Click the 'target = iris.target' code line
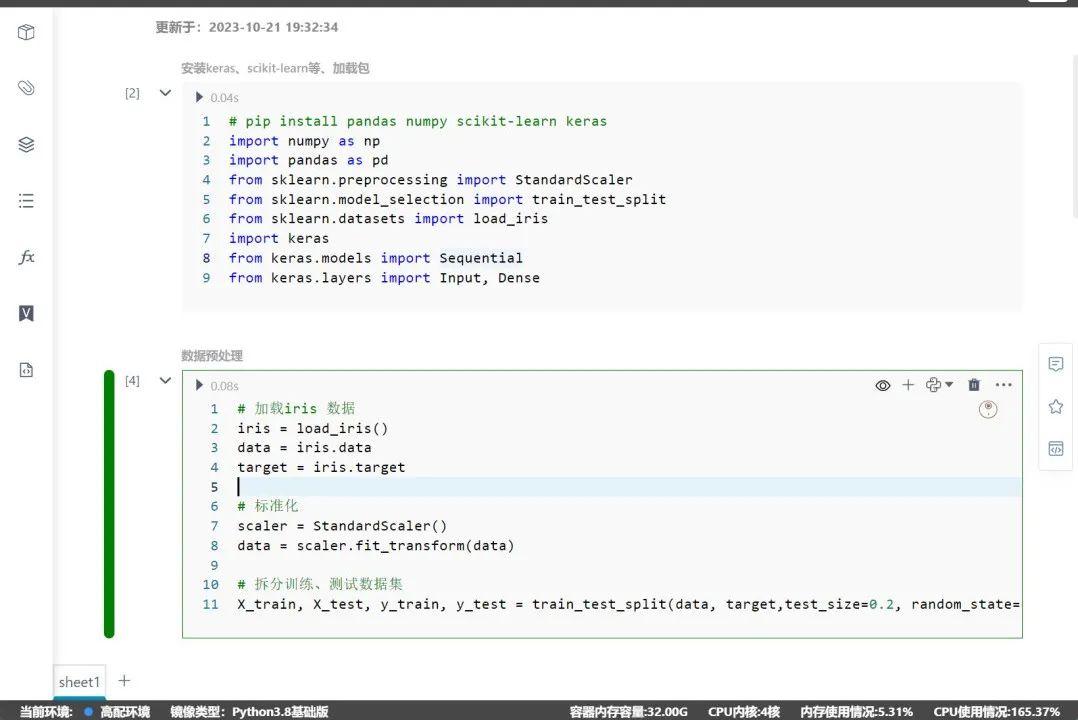The height and width of the screenshot is (720, 1078). [321, 468]
